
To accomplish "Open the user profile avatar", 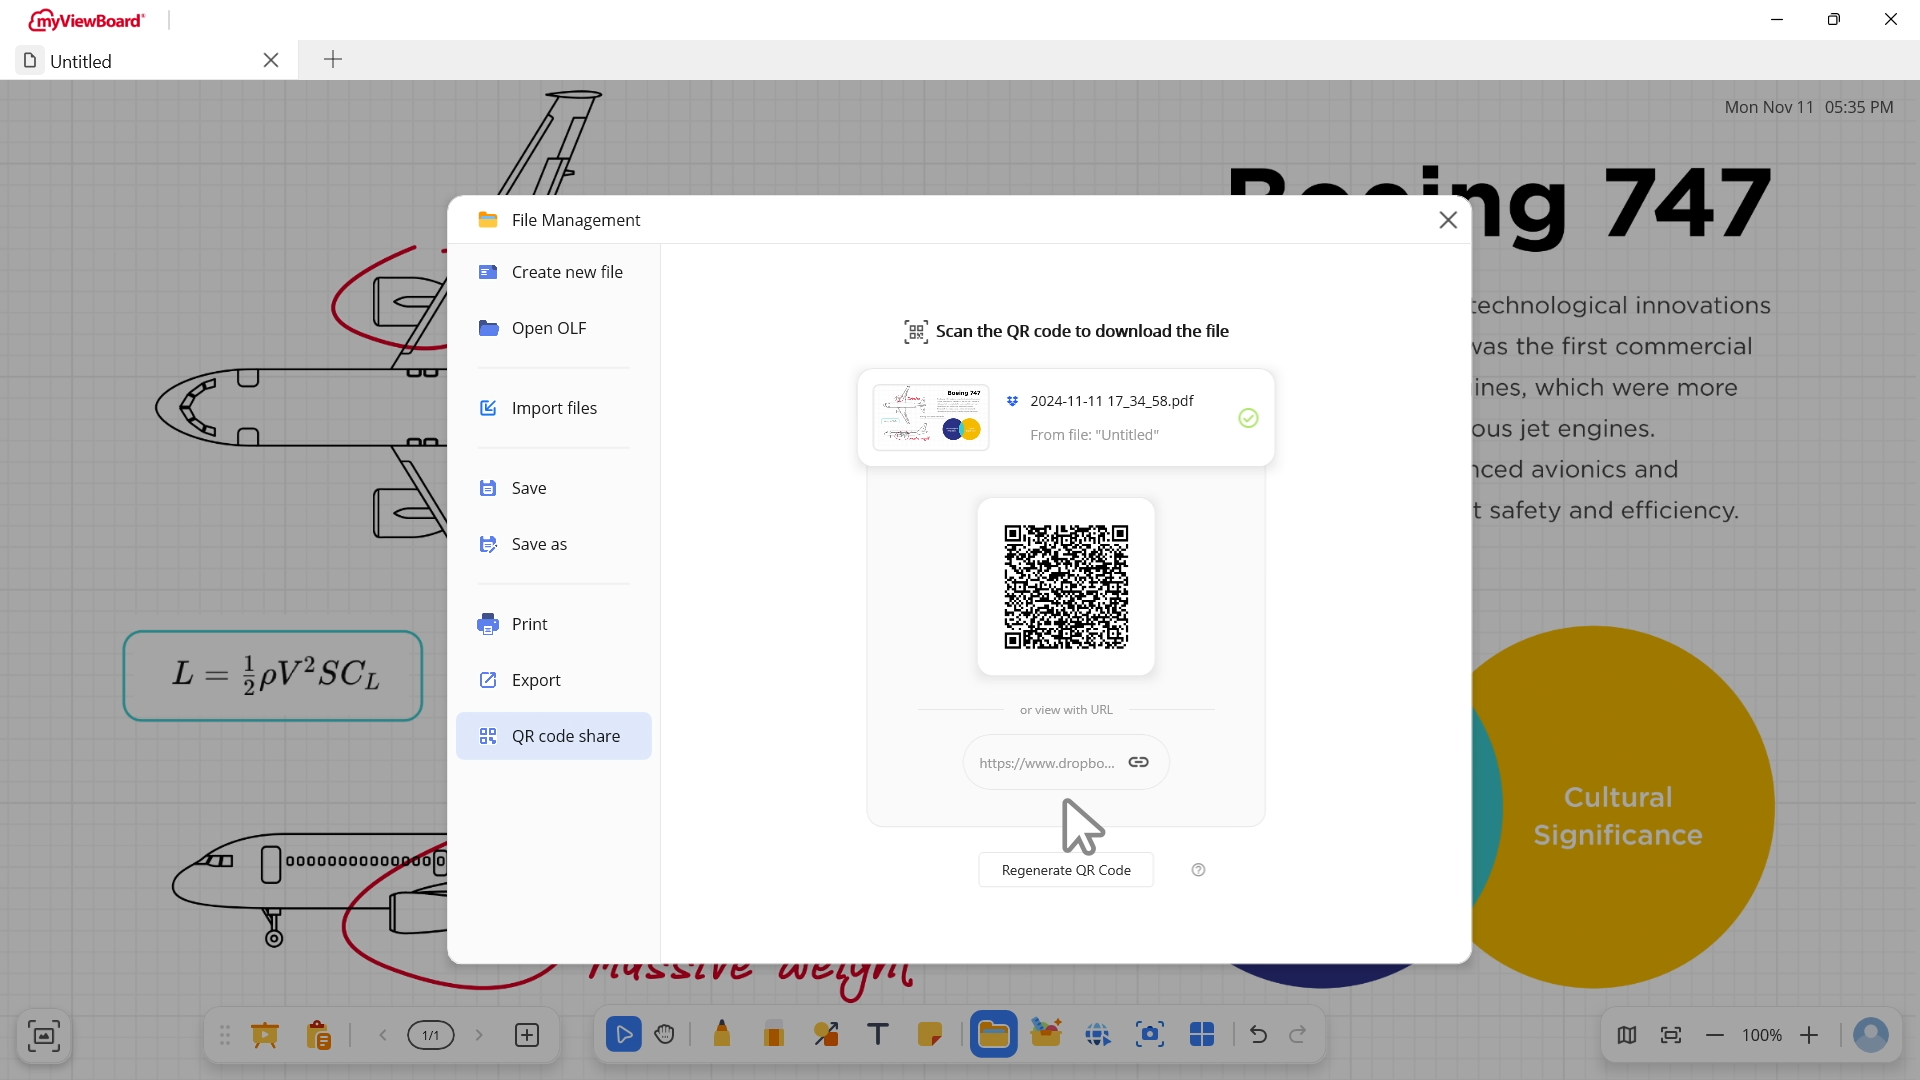I will pos(1871,1035).
